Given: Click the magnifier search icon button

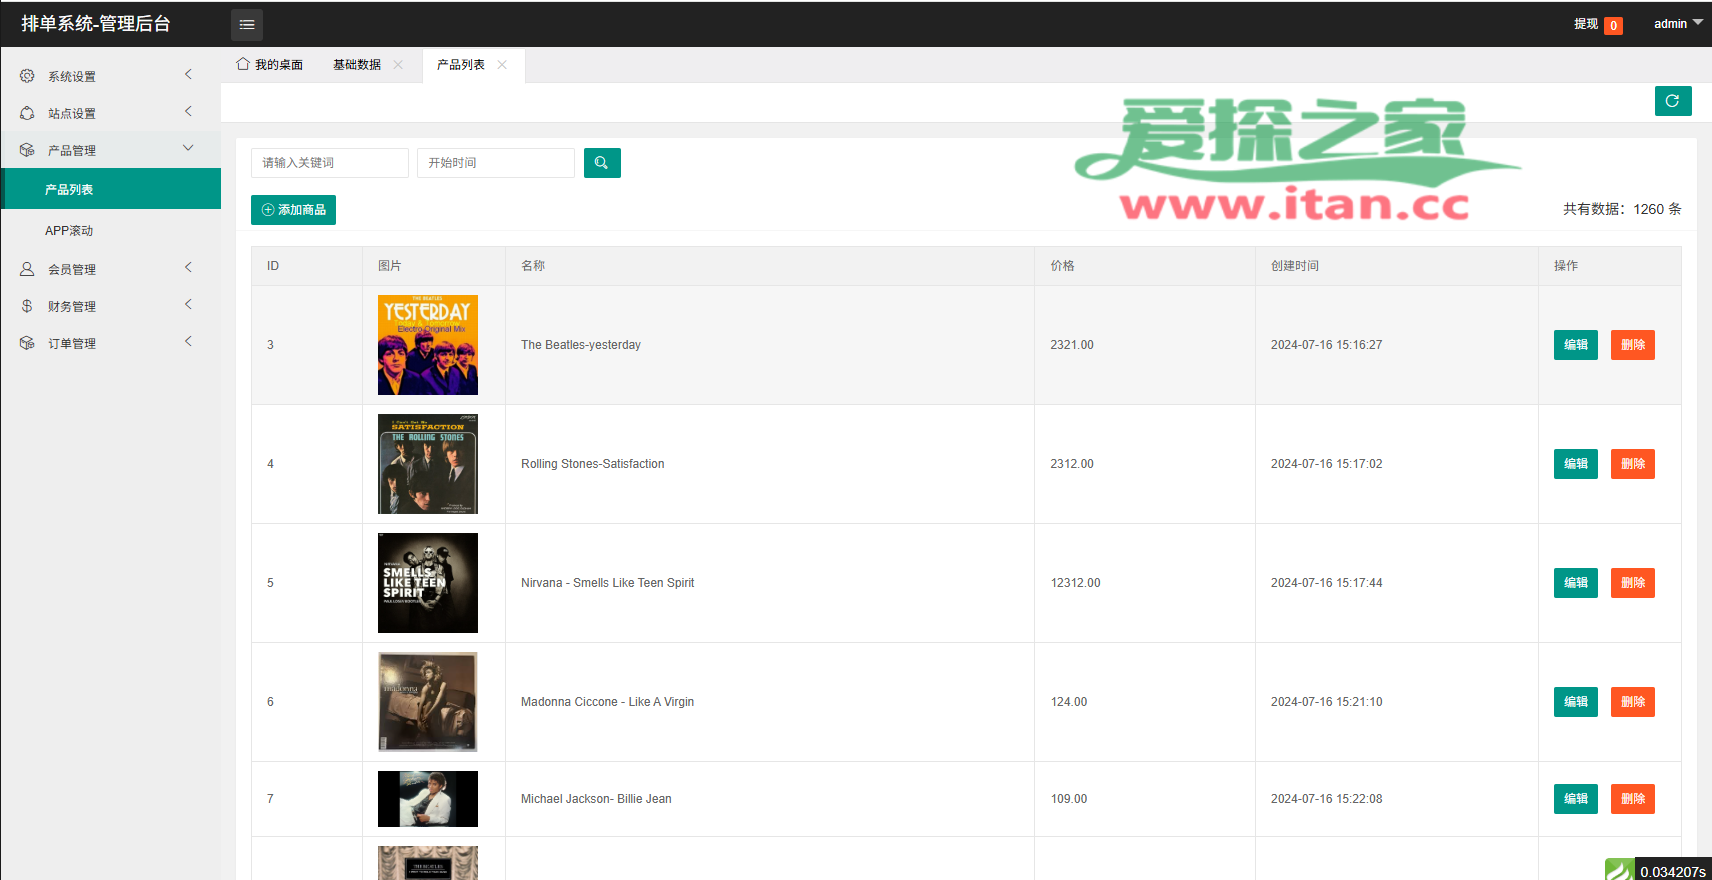Looking at the screenshot, I should (x=602, y=163).
